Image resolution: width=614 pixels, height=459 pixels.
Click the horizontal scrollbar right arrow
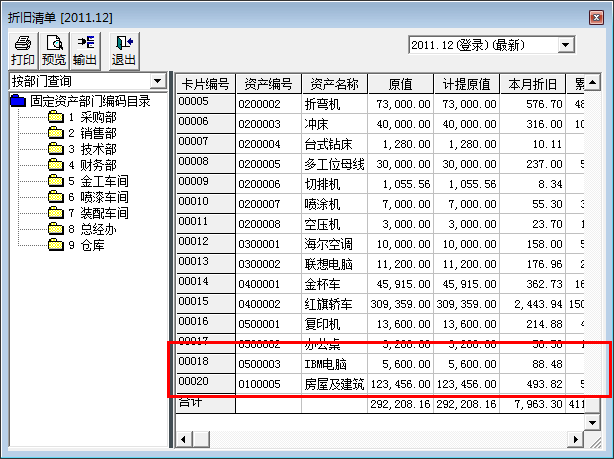(x=576, y=439)
